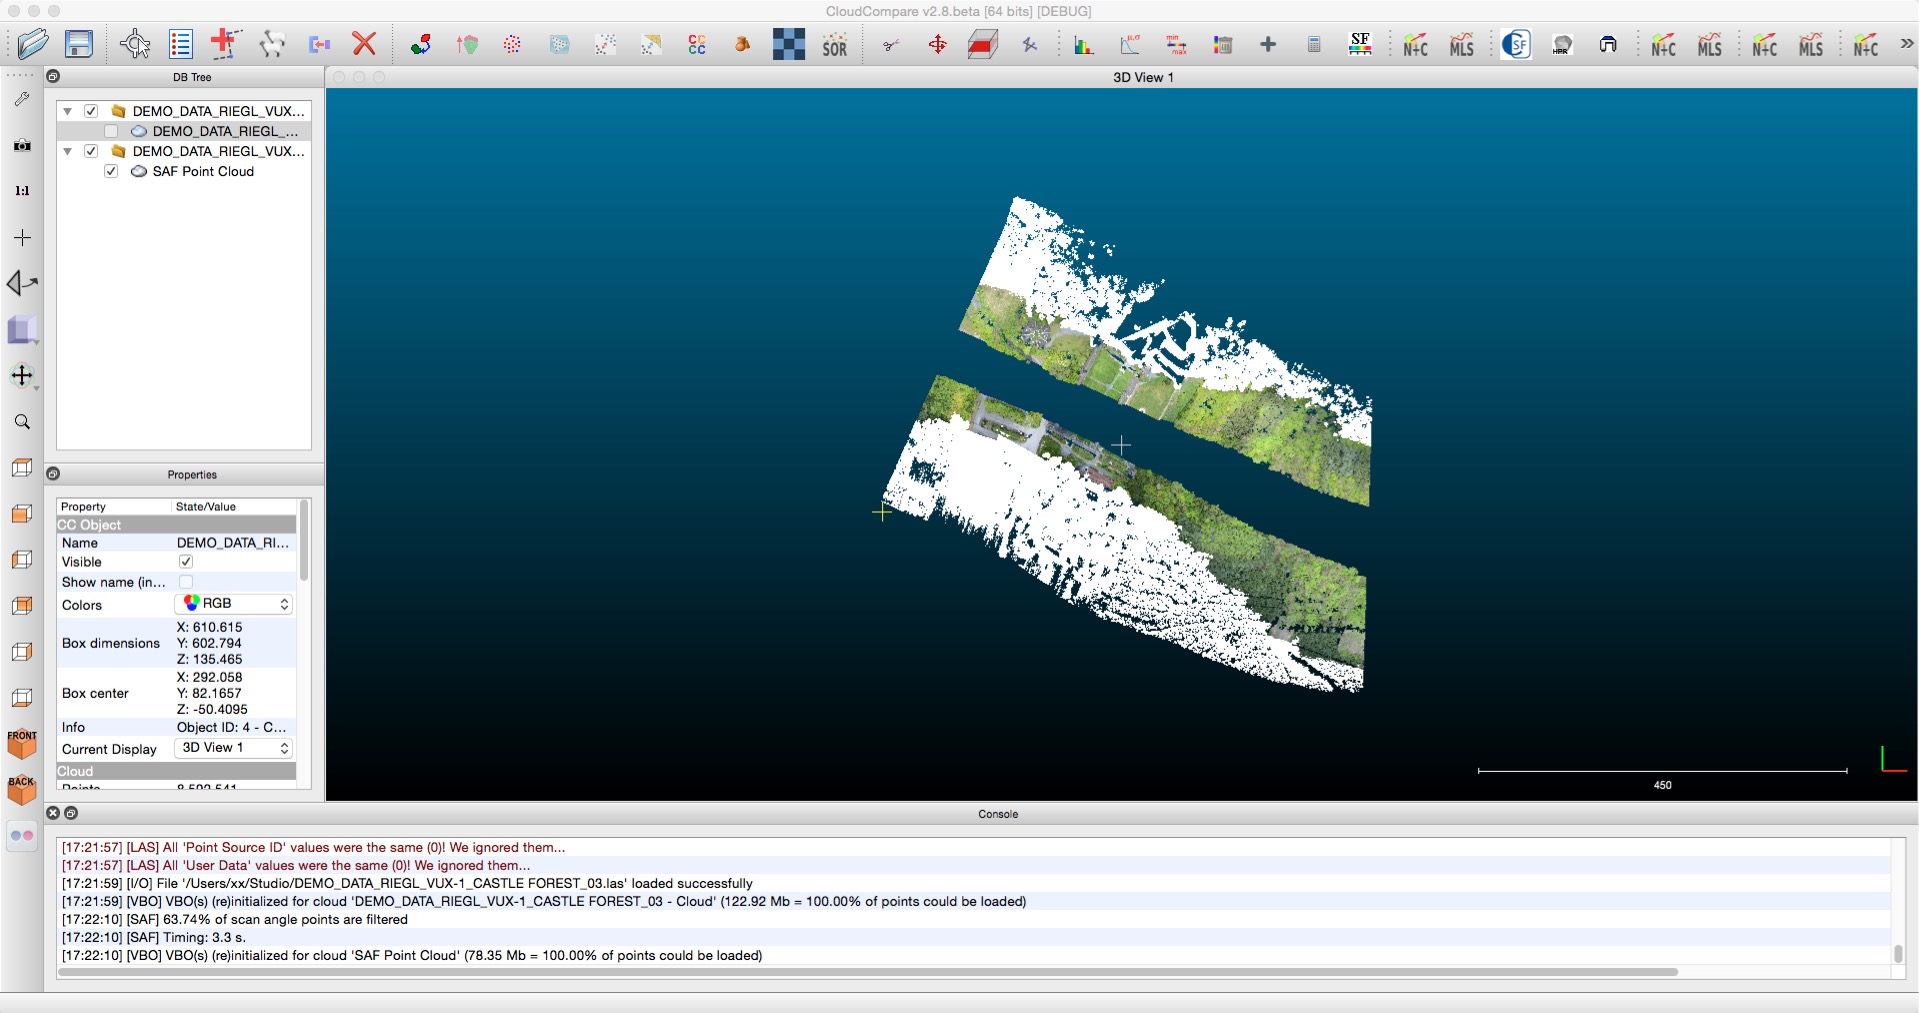Uncheck the SAF Point Cloud checkbox

click(x=111, y=171)
